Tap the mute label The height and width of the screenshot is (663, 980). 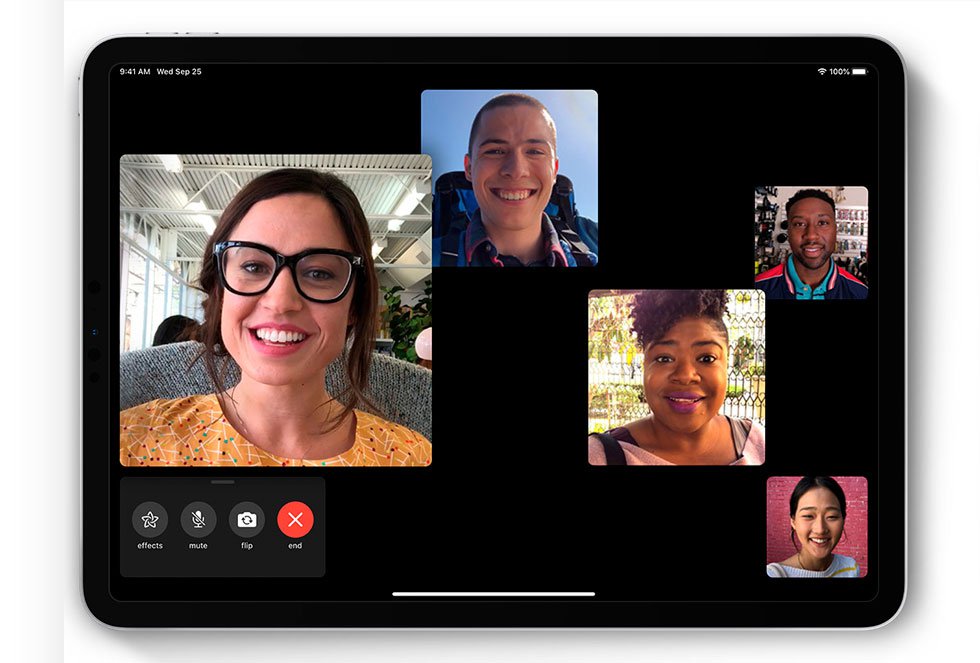pos(198,546)
